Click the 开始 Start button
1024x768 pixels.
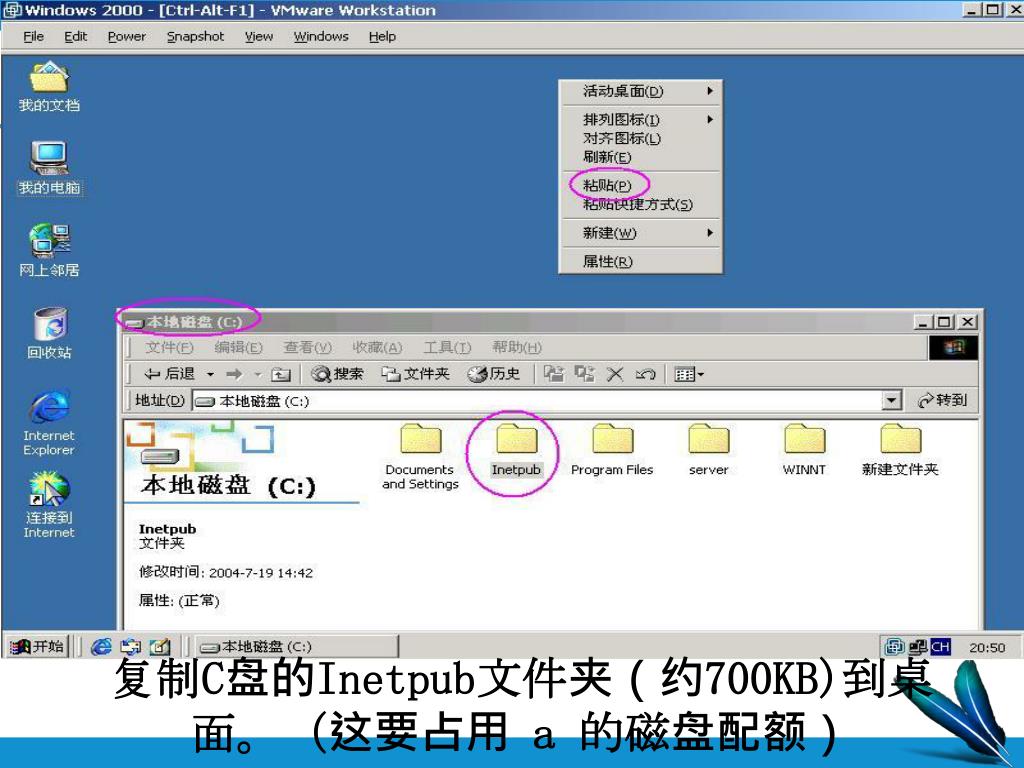37,647
